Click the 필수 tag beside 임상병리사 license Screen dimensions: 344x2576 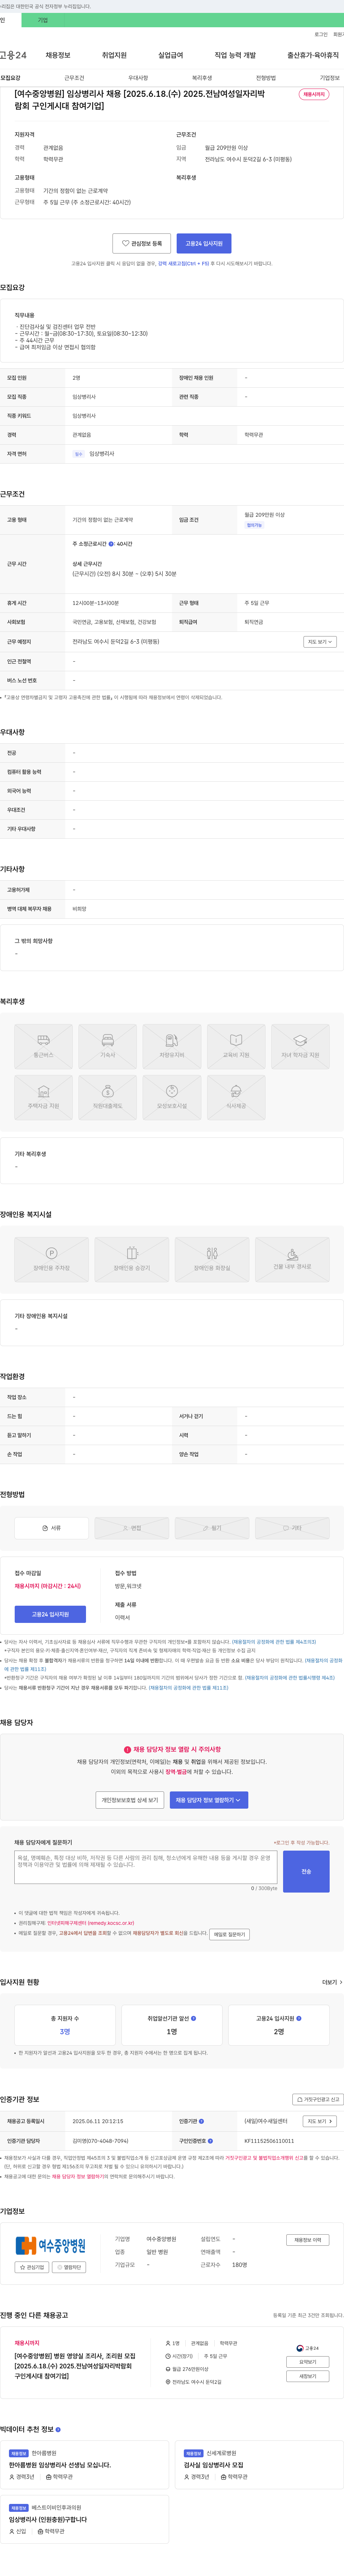click(x=79, y=454)
